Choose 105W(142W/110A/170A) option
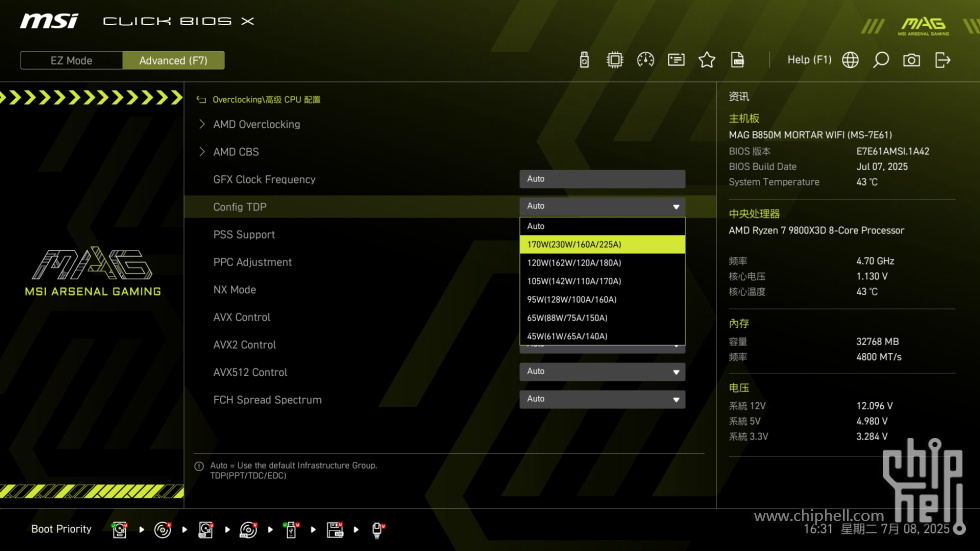Image resolution: width=980 pixels, height=551 pixels. [602, 281]
